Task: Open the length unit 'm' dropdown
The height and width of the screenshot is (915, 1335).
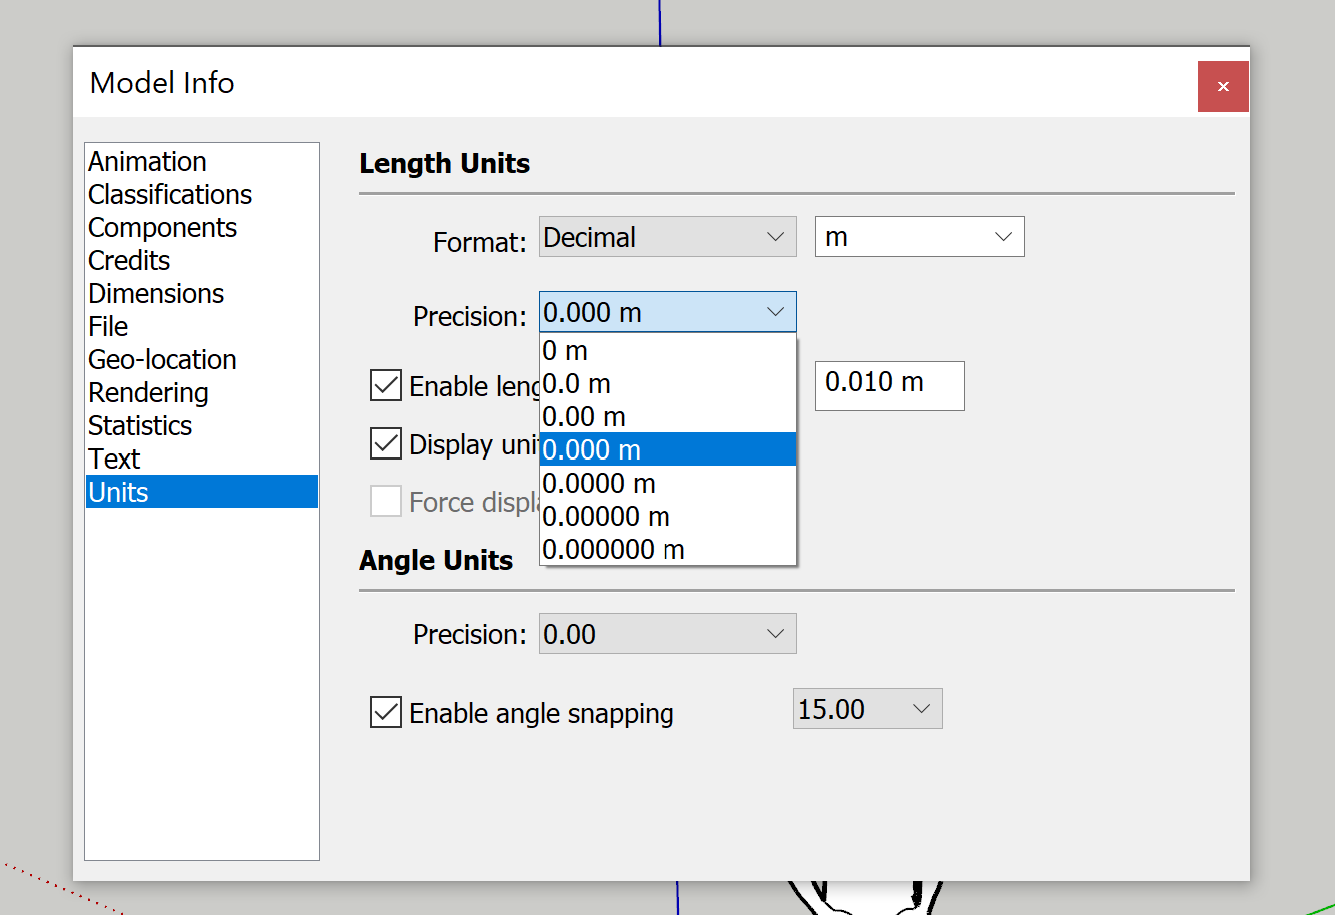Action: pos(920,237)
